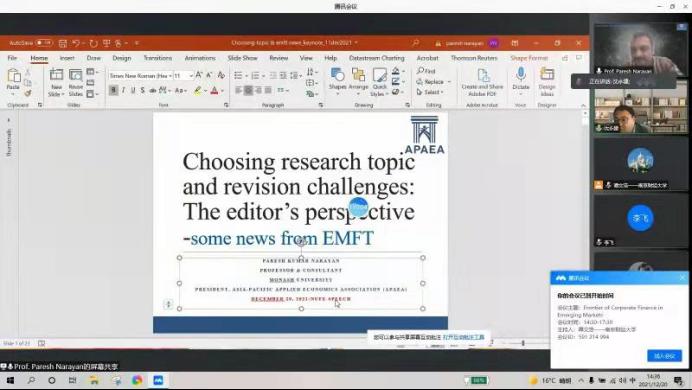Click the blue link in sharing tooltip

tap(463, 337)
